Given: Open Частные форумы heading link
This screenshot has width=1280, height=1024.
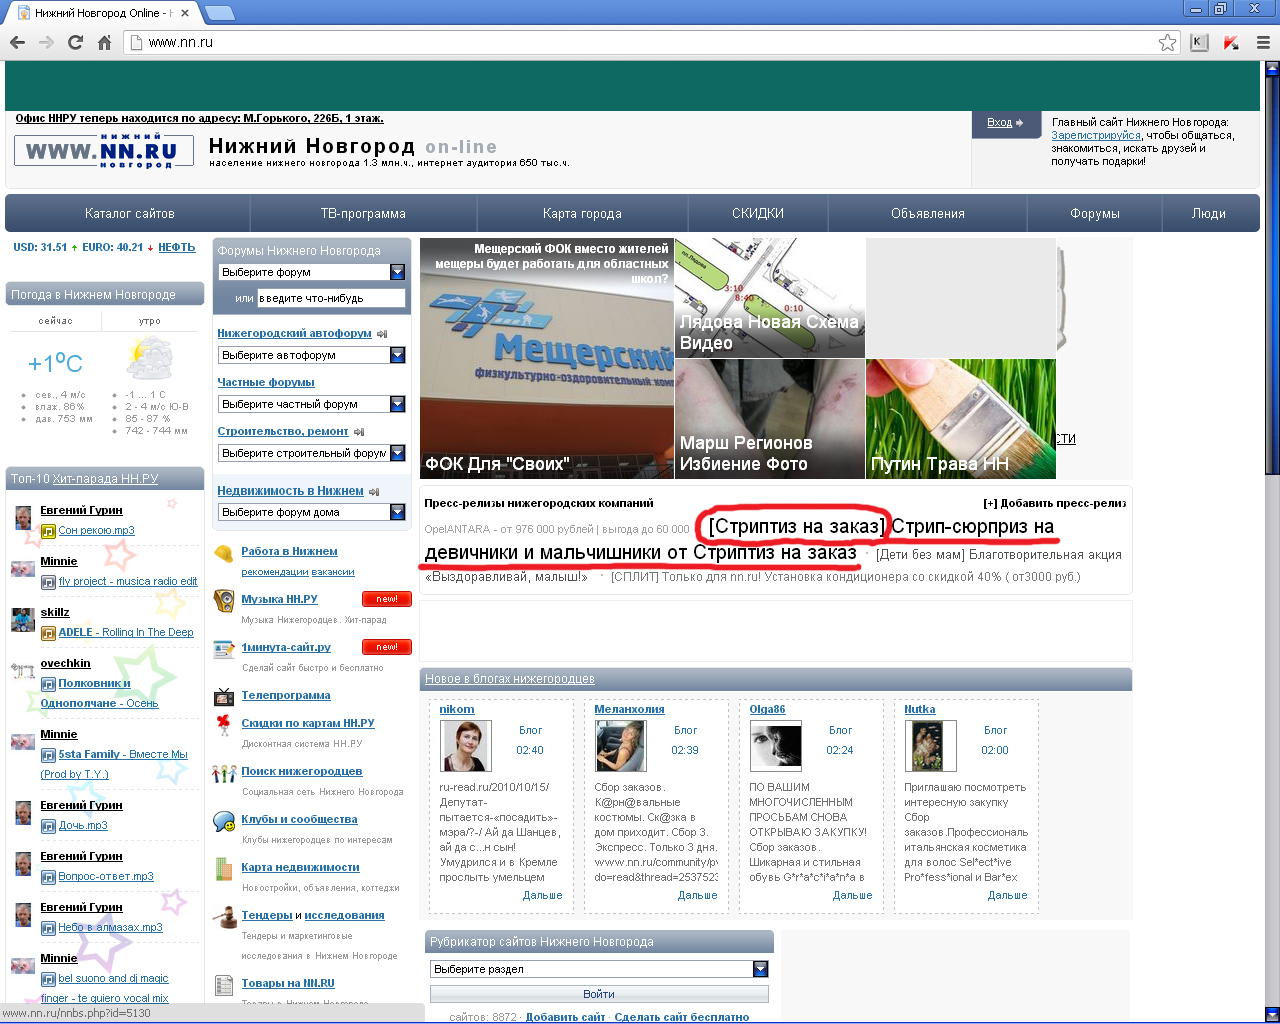Looking at the screenshot, I should click(x=266, y=382).
